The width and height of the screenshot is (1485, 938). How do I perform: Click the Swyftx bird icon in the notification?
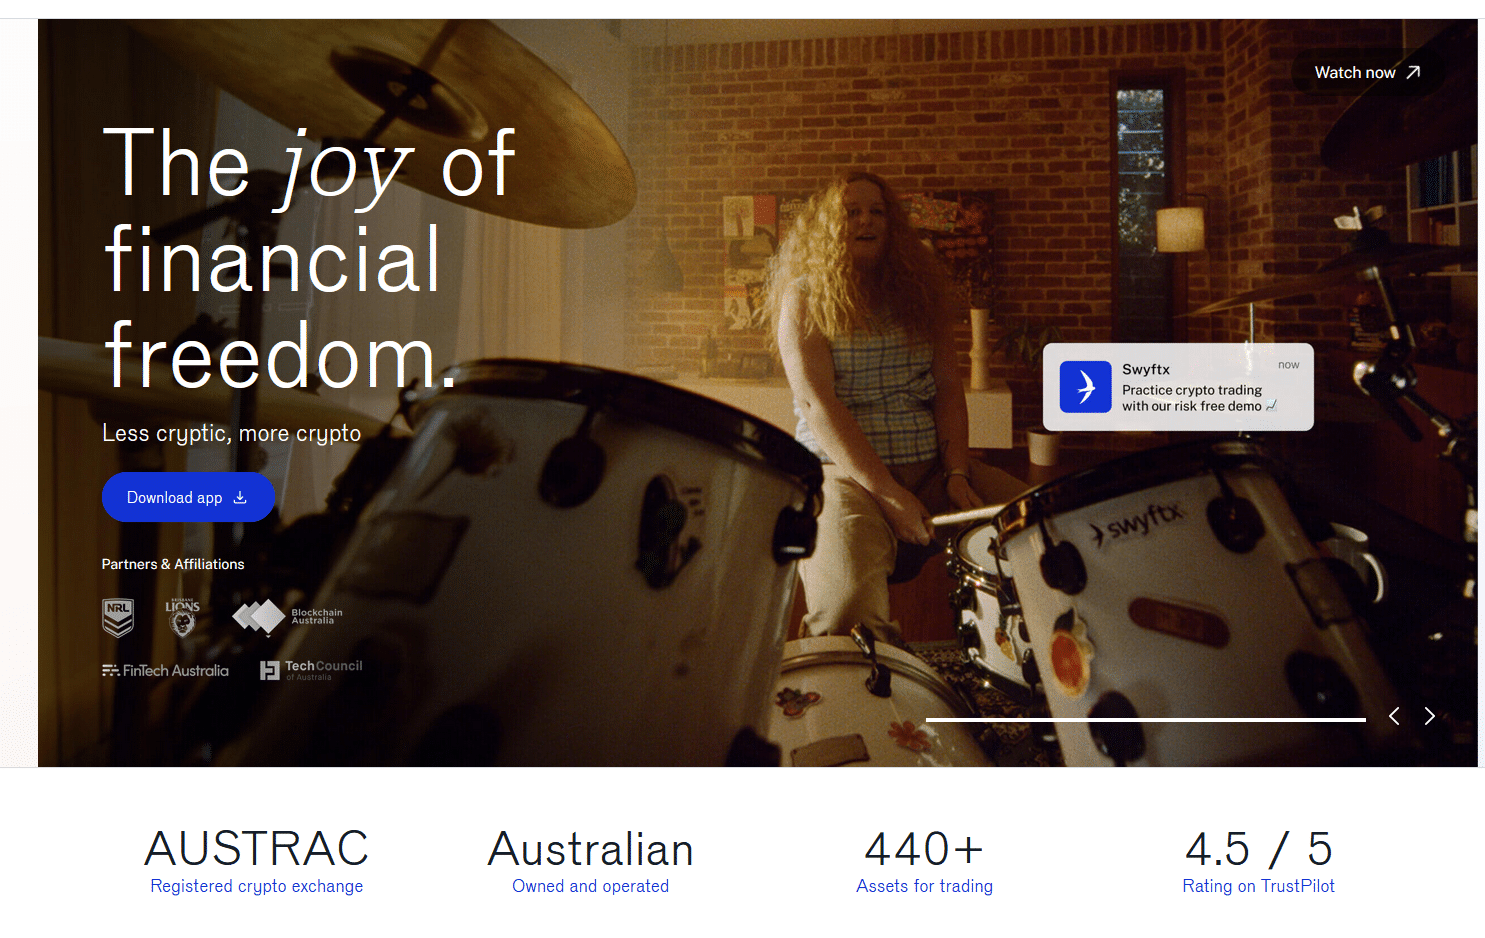[x=1085, y=387]
